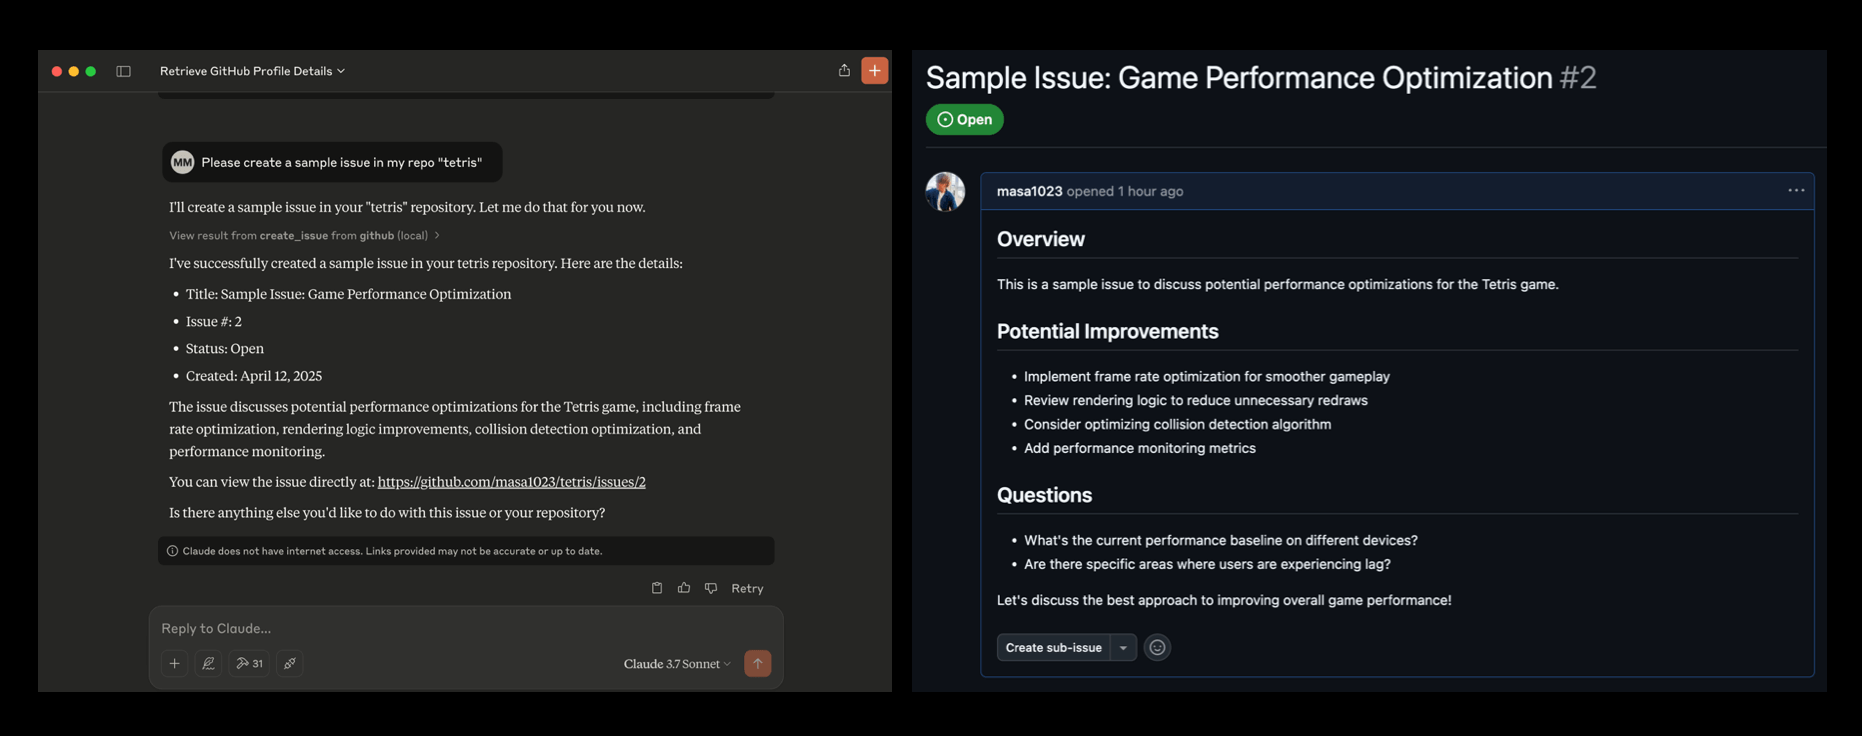Click the integrations plug icon
1862x736 pixels.
point(290,663)
